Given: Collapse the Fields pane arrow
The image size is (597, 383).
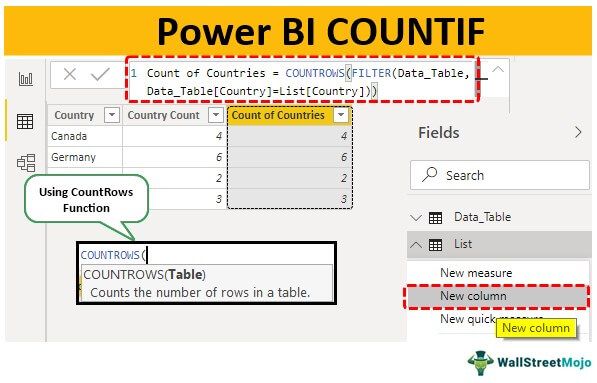Looking at the screenshot, I should point(578,132).
